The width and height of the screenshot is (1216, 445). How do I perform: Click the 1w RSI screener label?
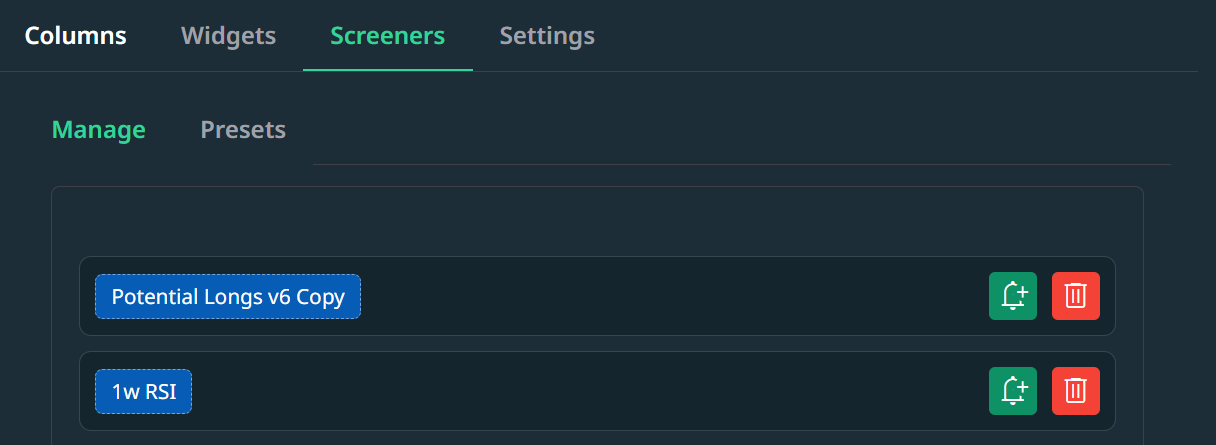(144, 392)
